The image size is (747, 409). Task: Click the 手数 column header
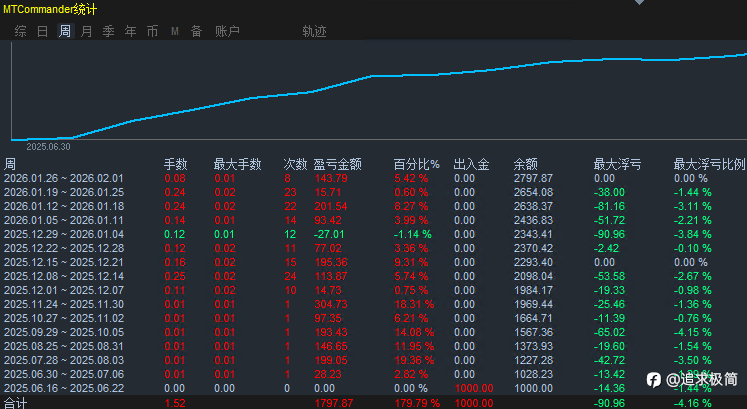click(x=176, y=164)
